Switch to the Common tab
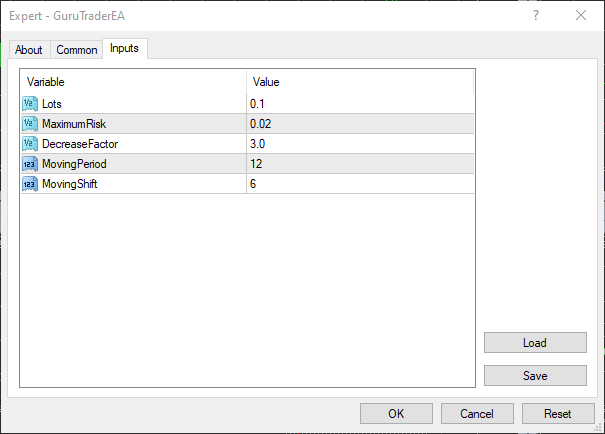The height and width of the screenshot is (434, 605). (76, 50)
